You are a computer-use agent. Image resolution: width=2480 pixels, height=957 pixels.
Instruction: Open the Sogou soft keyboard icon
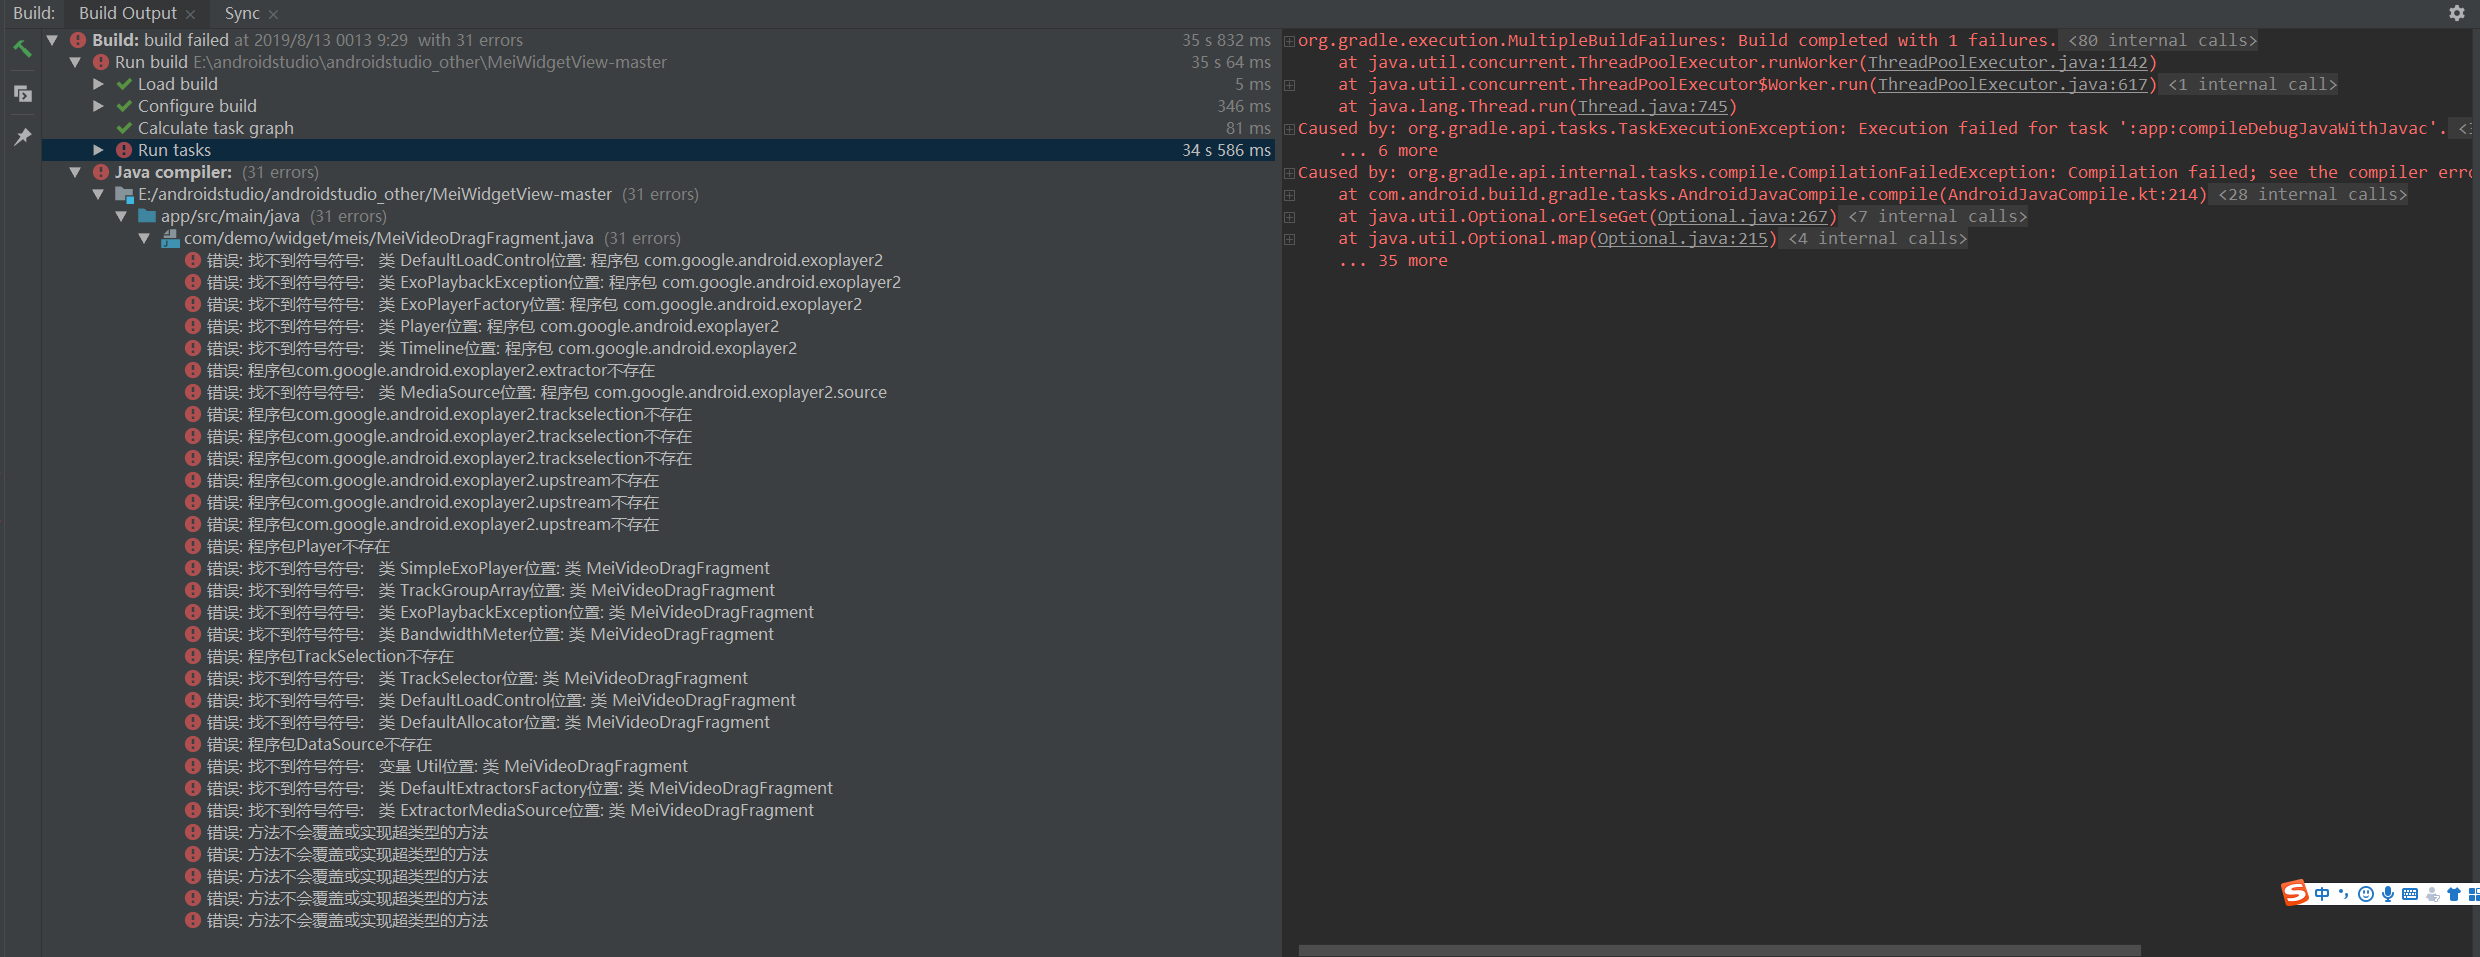point(2411,893)
